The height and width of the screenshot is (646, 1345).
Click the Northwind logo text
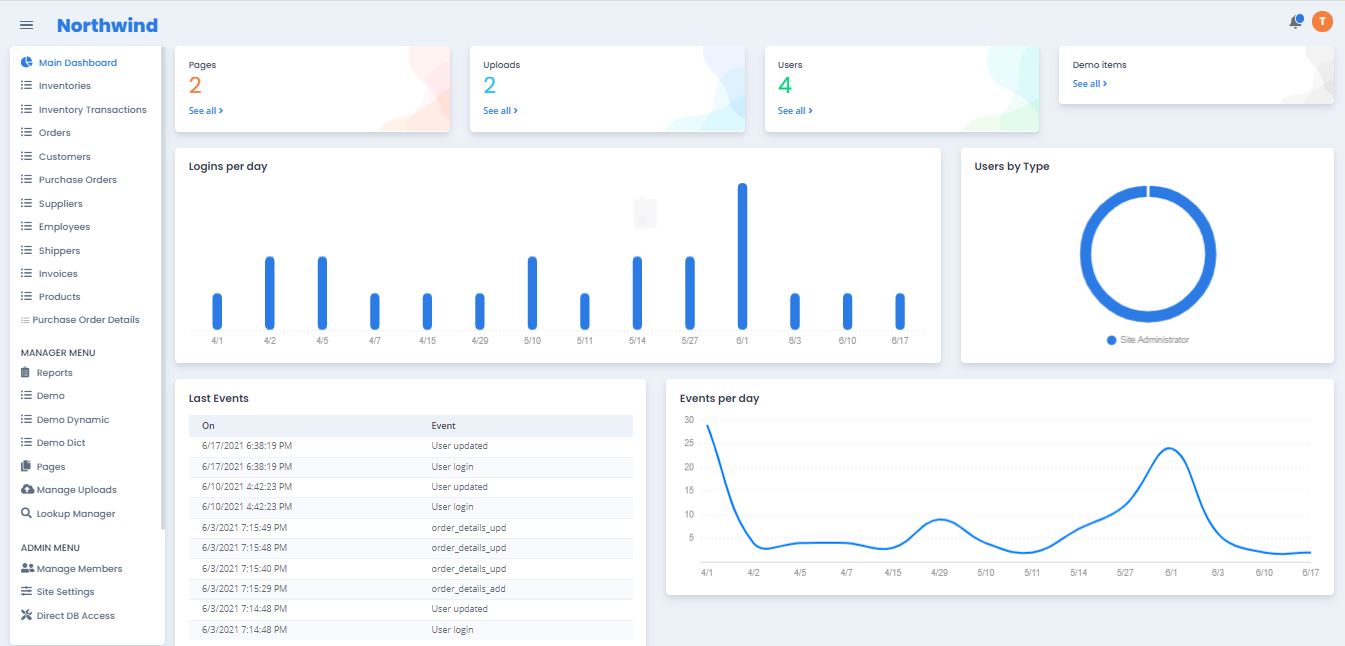pos(107,25)
